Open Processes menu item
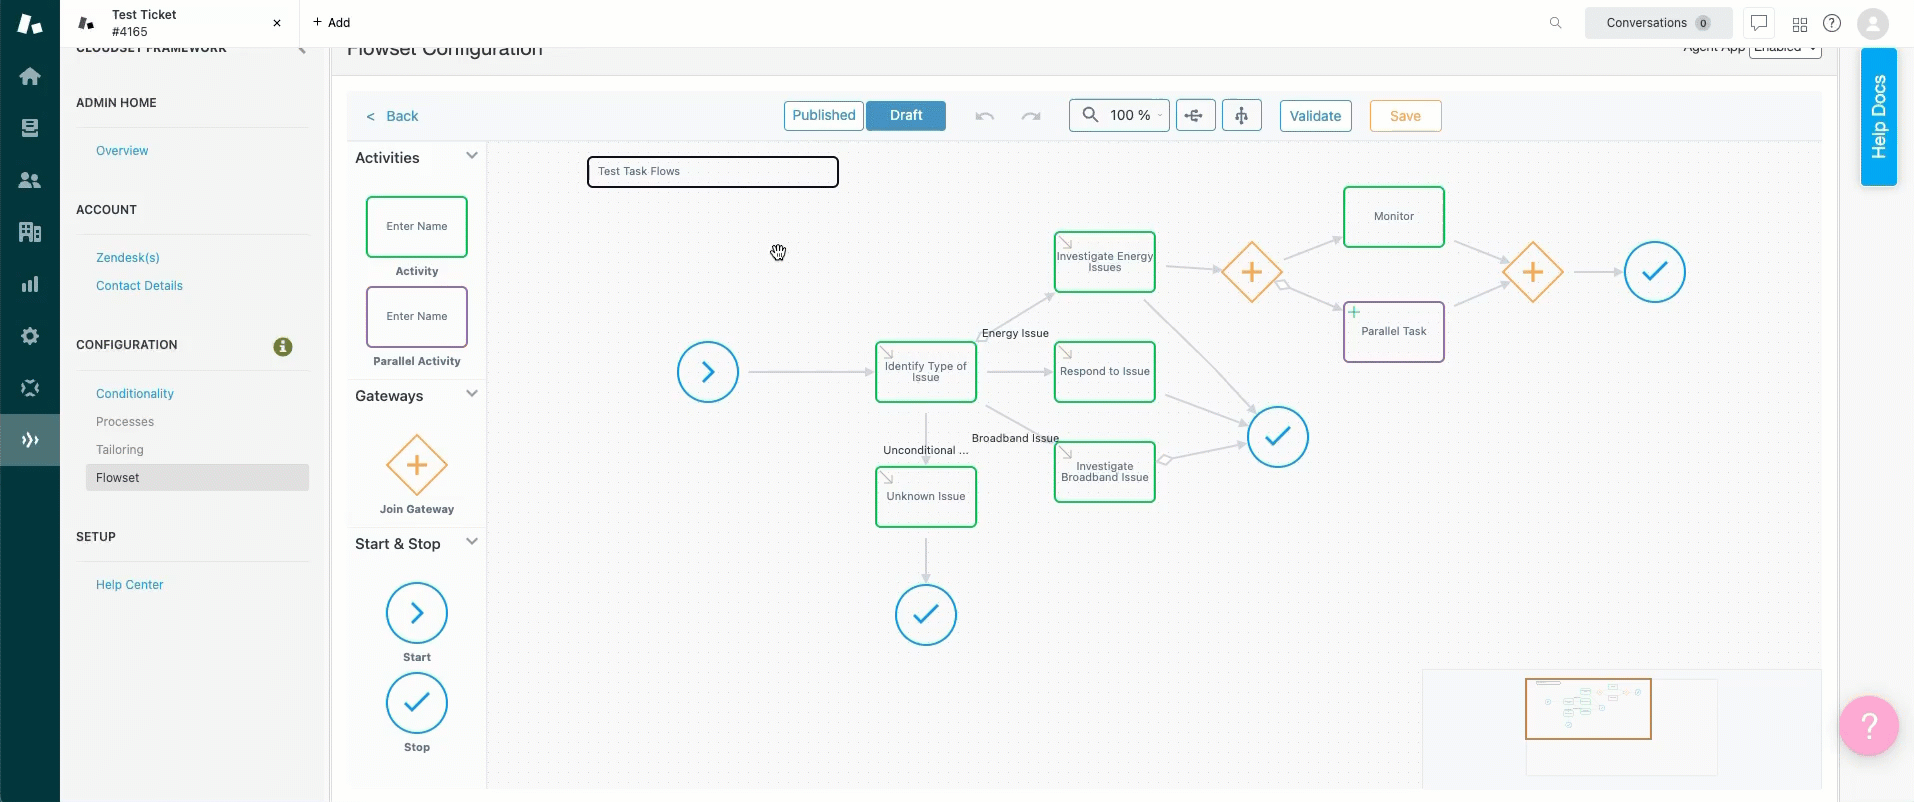 pyautogui.click(x=125, y=422)
